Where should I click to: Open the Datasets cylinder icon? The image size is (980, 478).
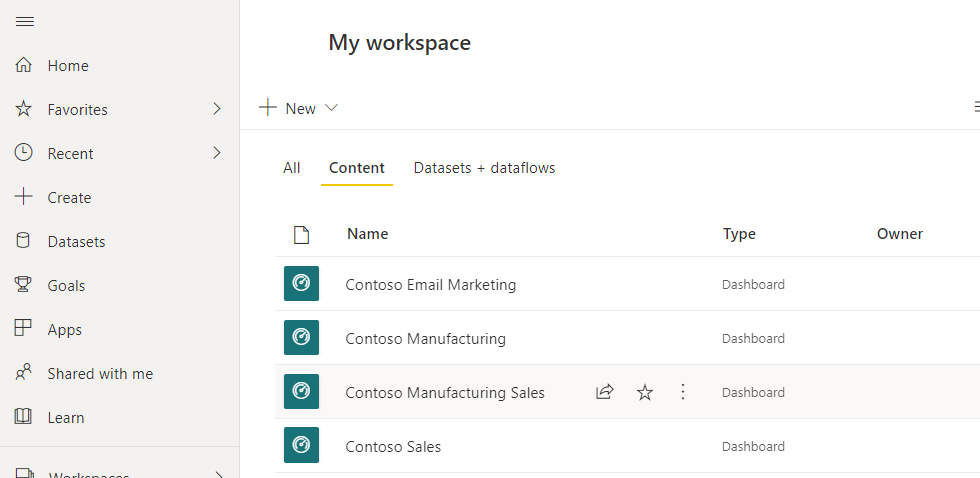click(x=25, y=242)
